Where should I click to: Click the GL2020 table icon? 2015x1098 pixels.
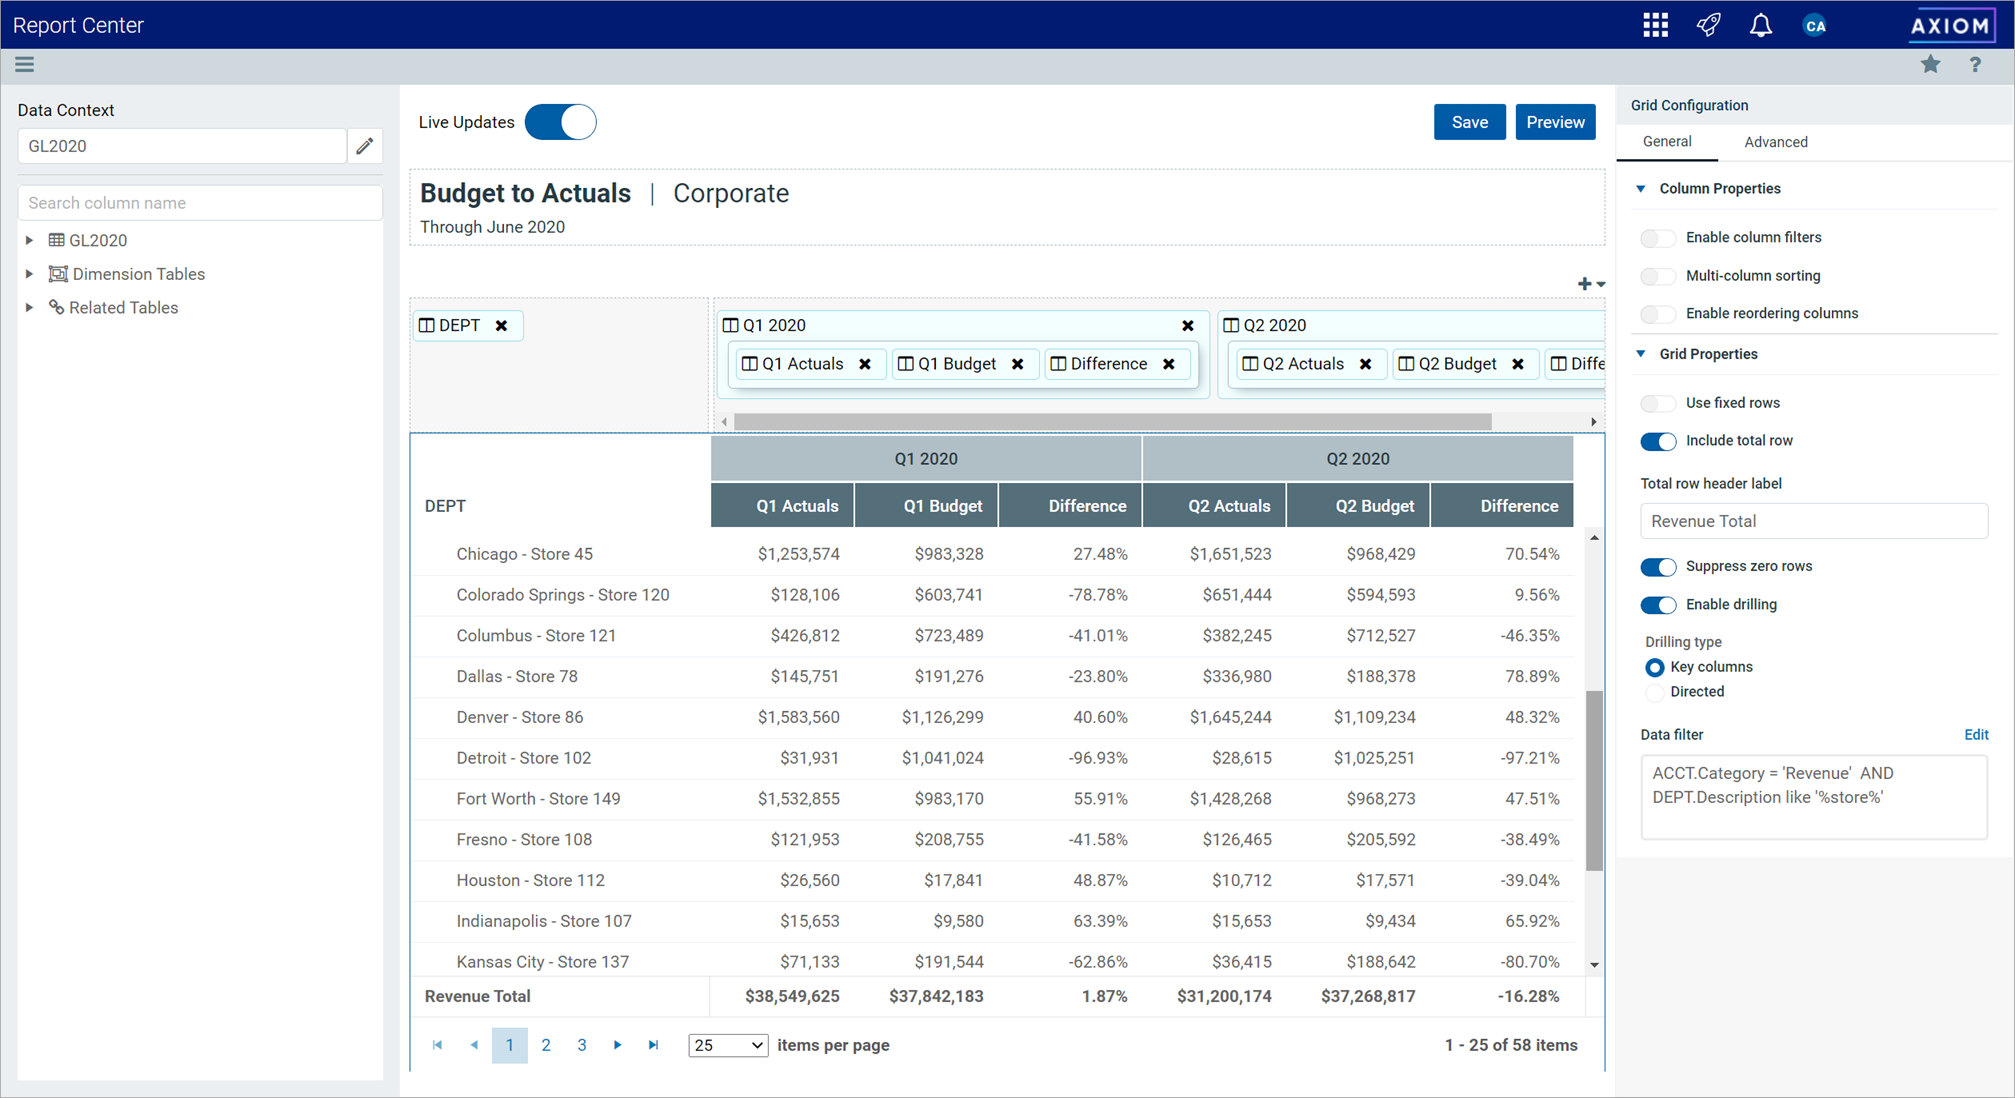click(x=57, y=240)
